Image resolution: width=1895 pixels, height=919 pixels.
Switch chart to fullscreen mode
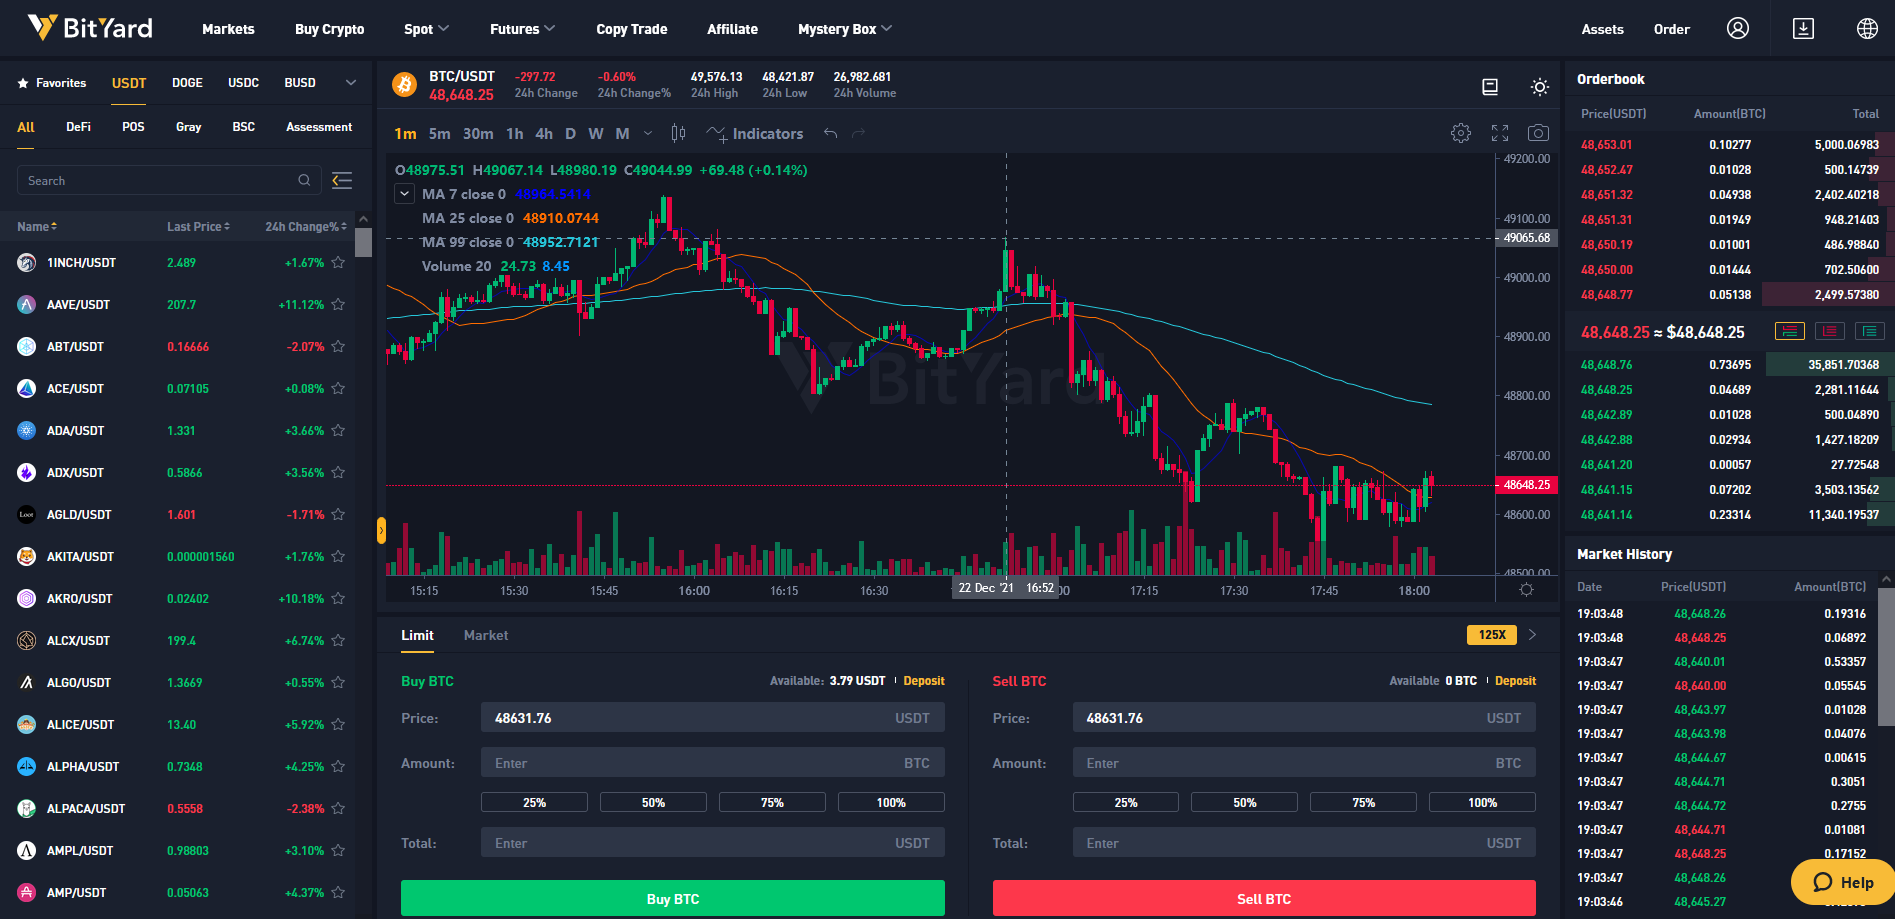[x=1500, y=133]
